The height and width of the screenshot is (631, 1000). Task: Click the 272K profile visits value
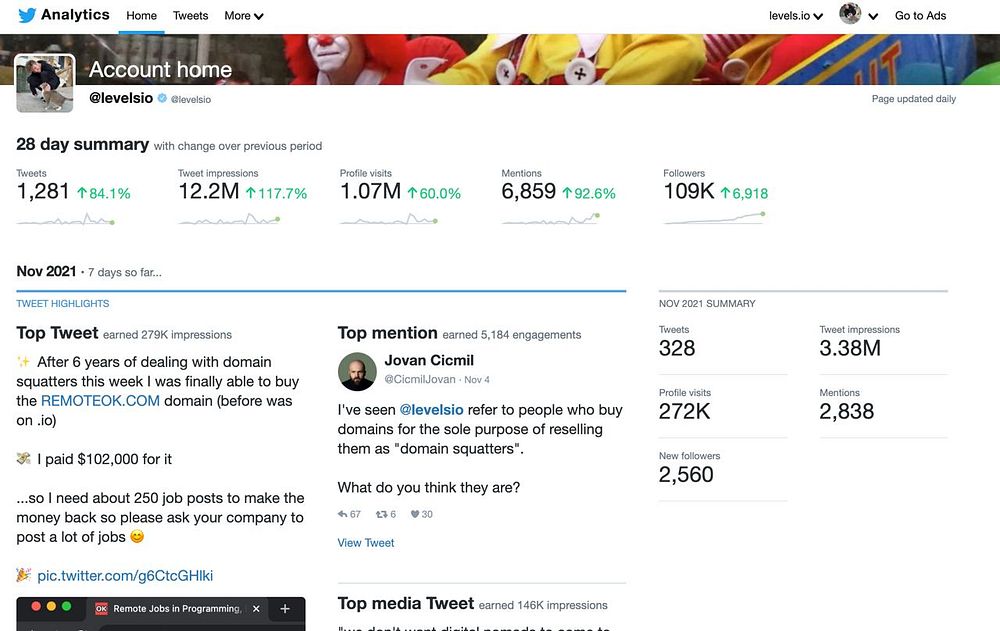[684, 412]
